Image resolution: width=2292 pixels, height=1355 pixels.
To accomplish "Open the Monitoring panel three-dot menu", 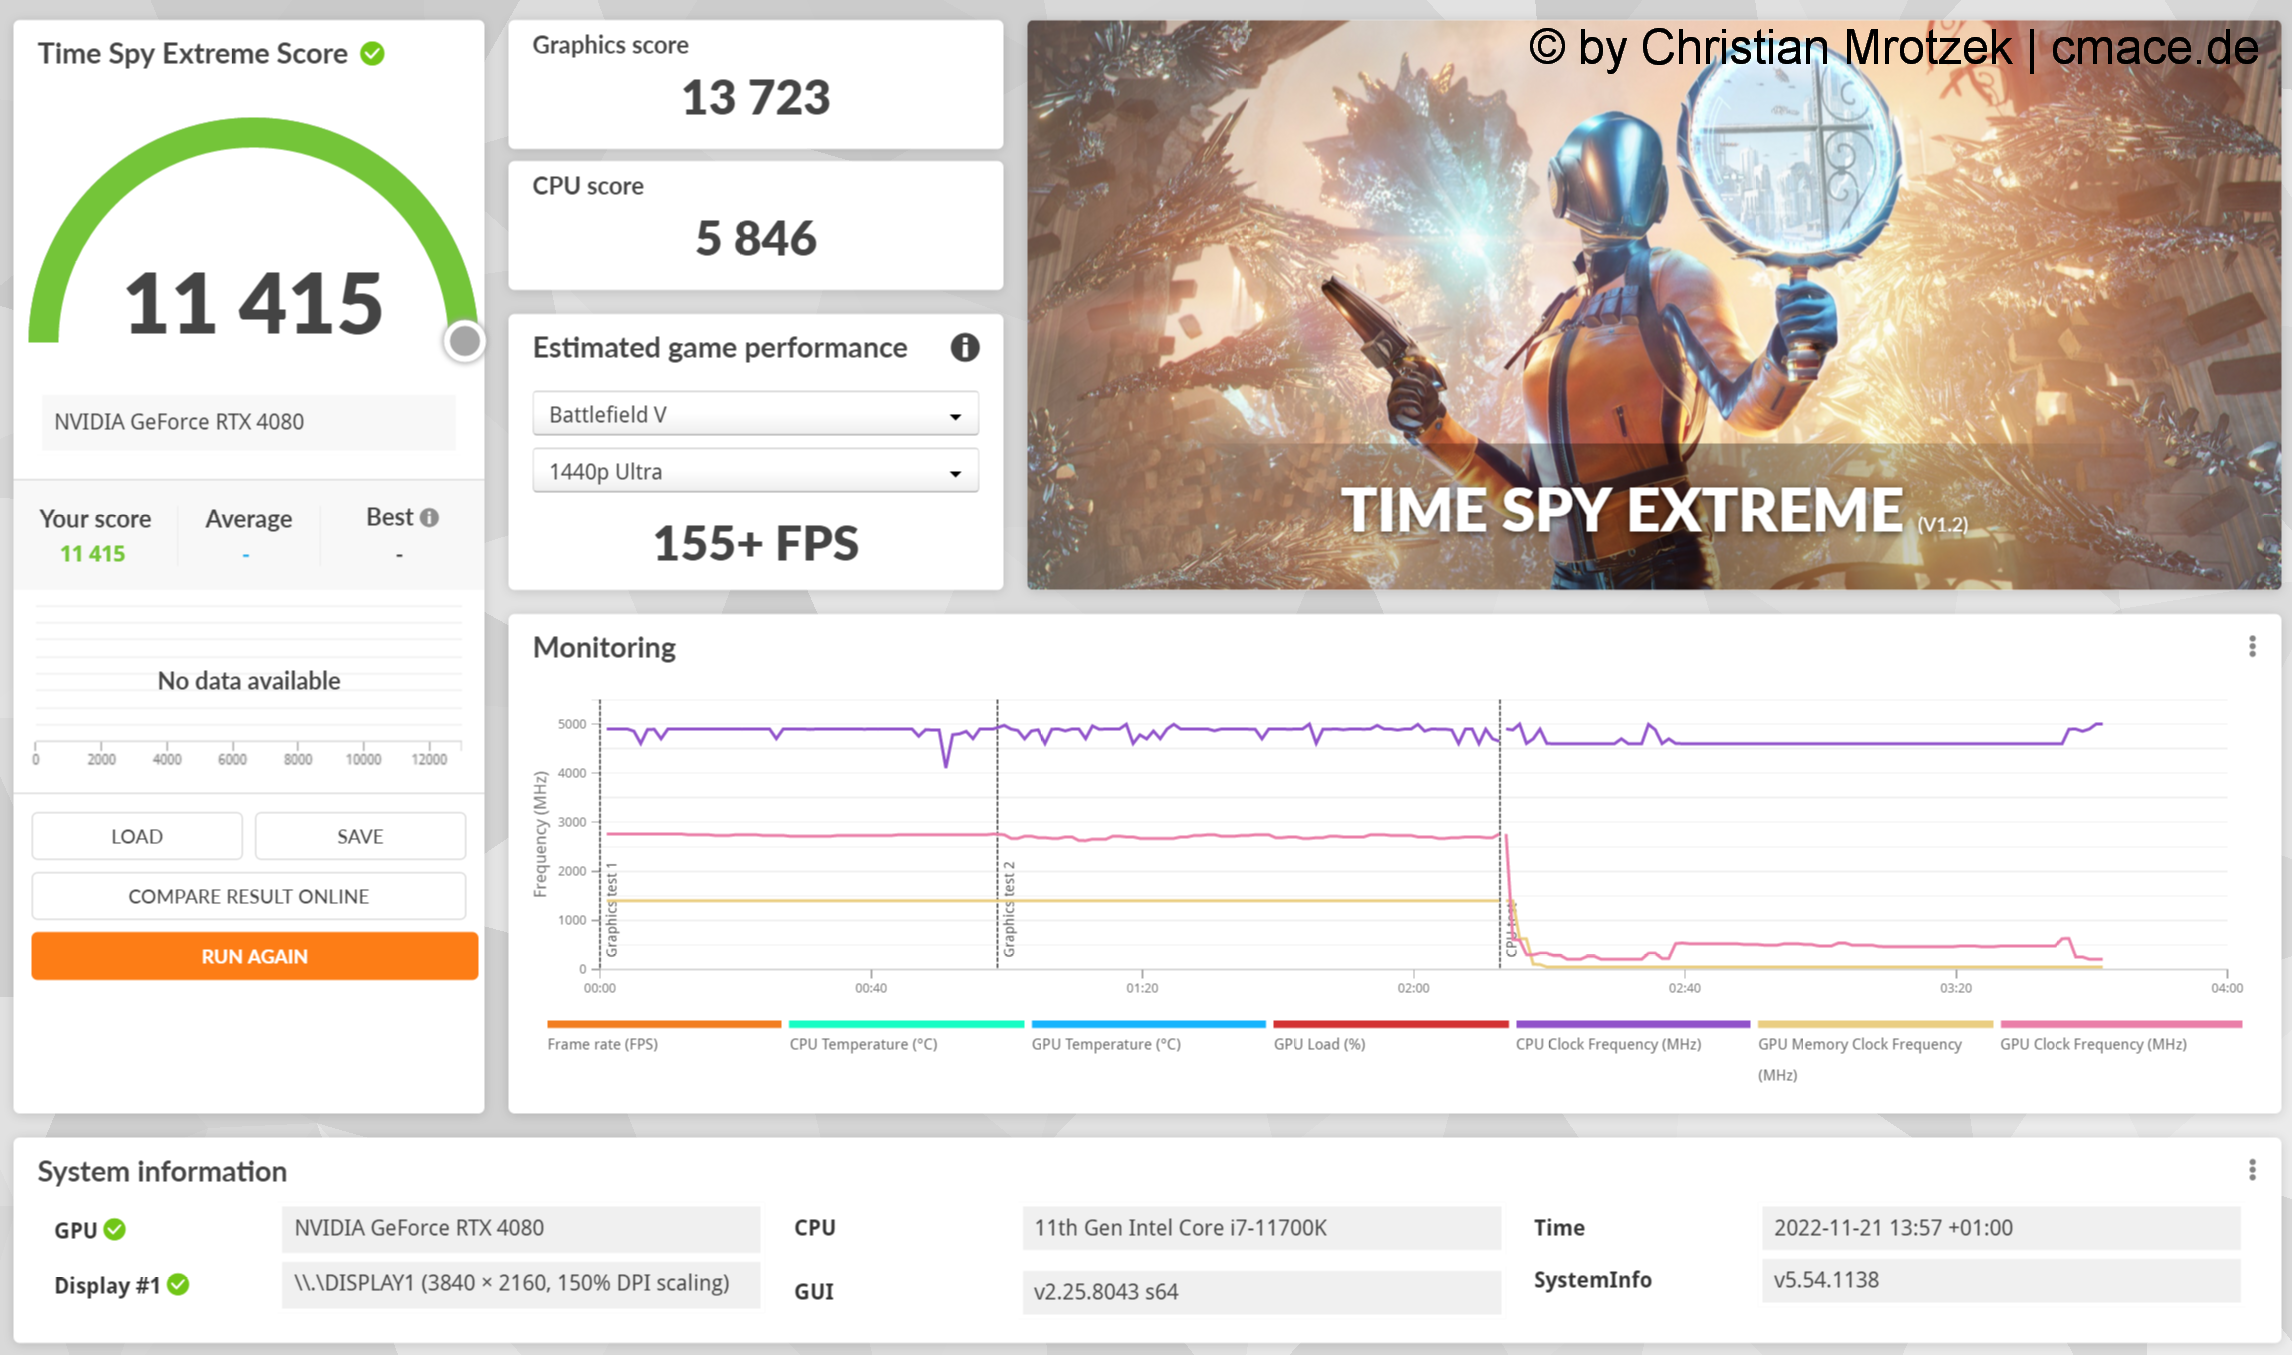I will tap(2252, 647).
